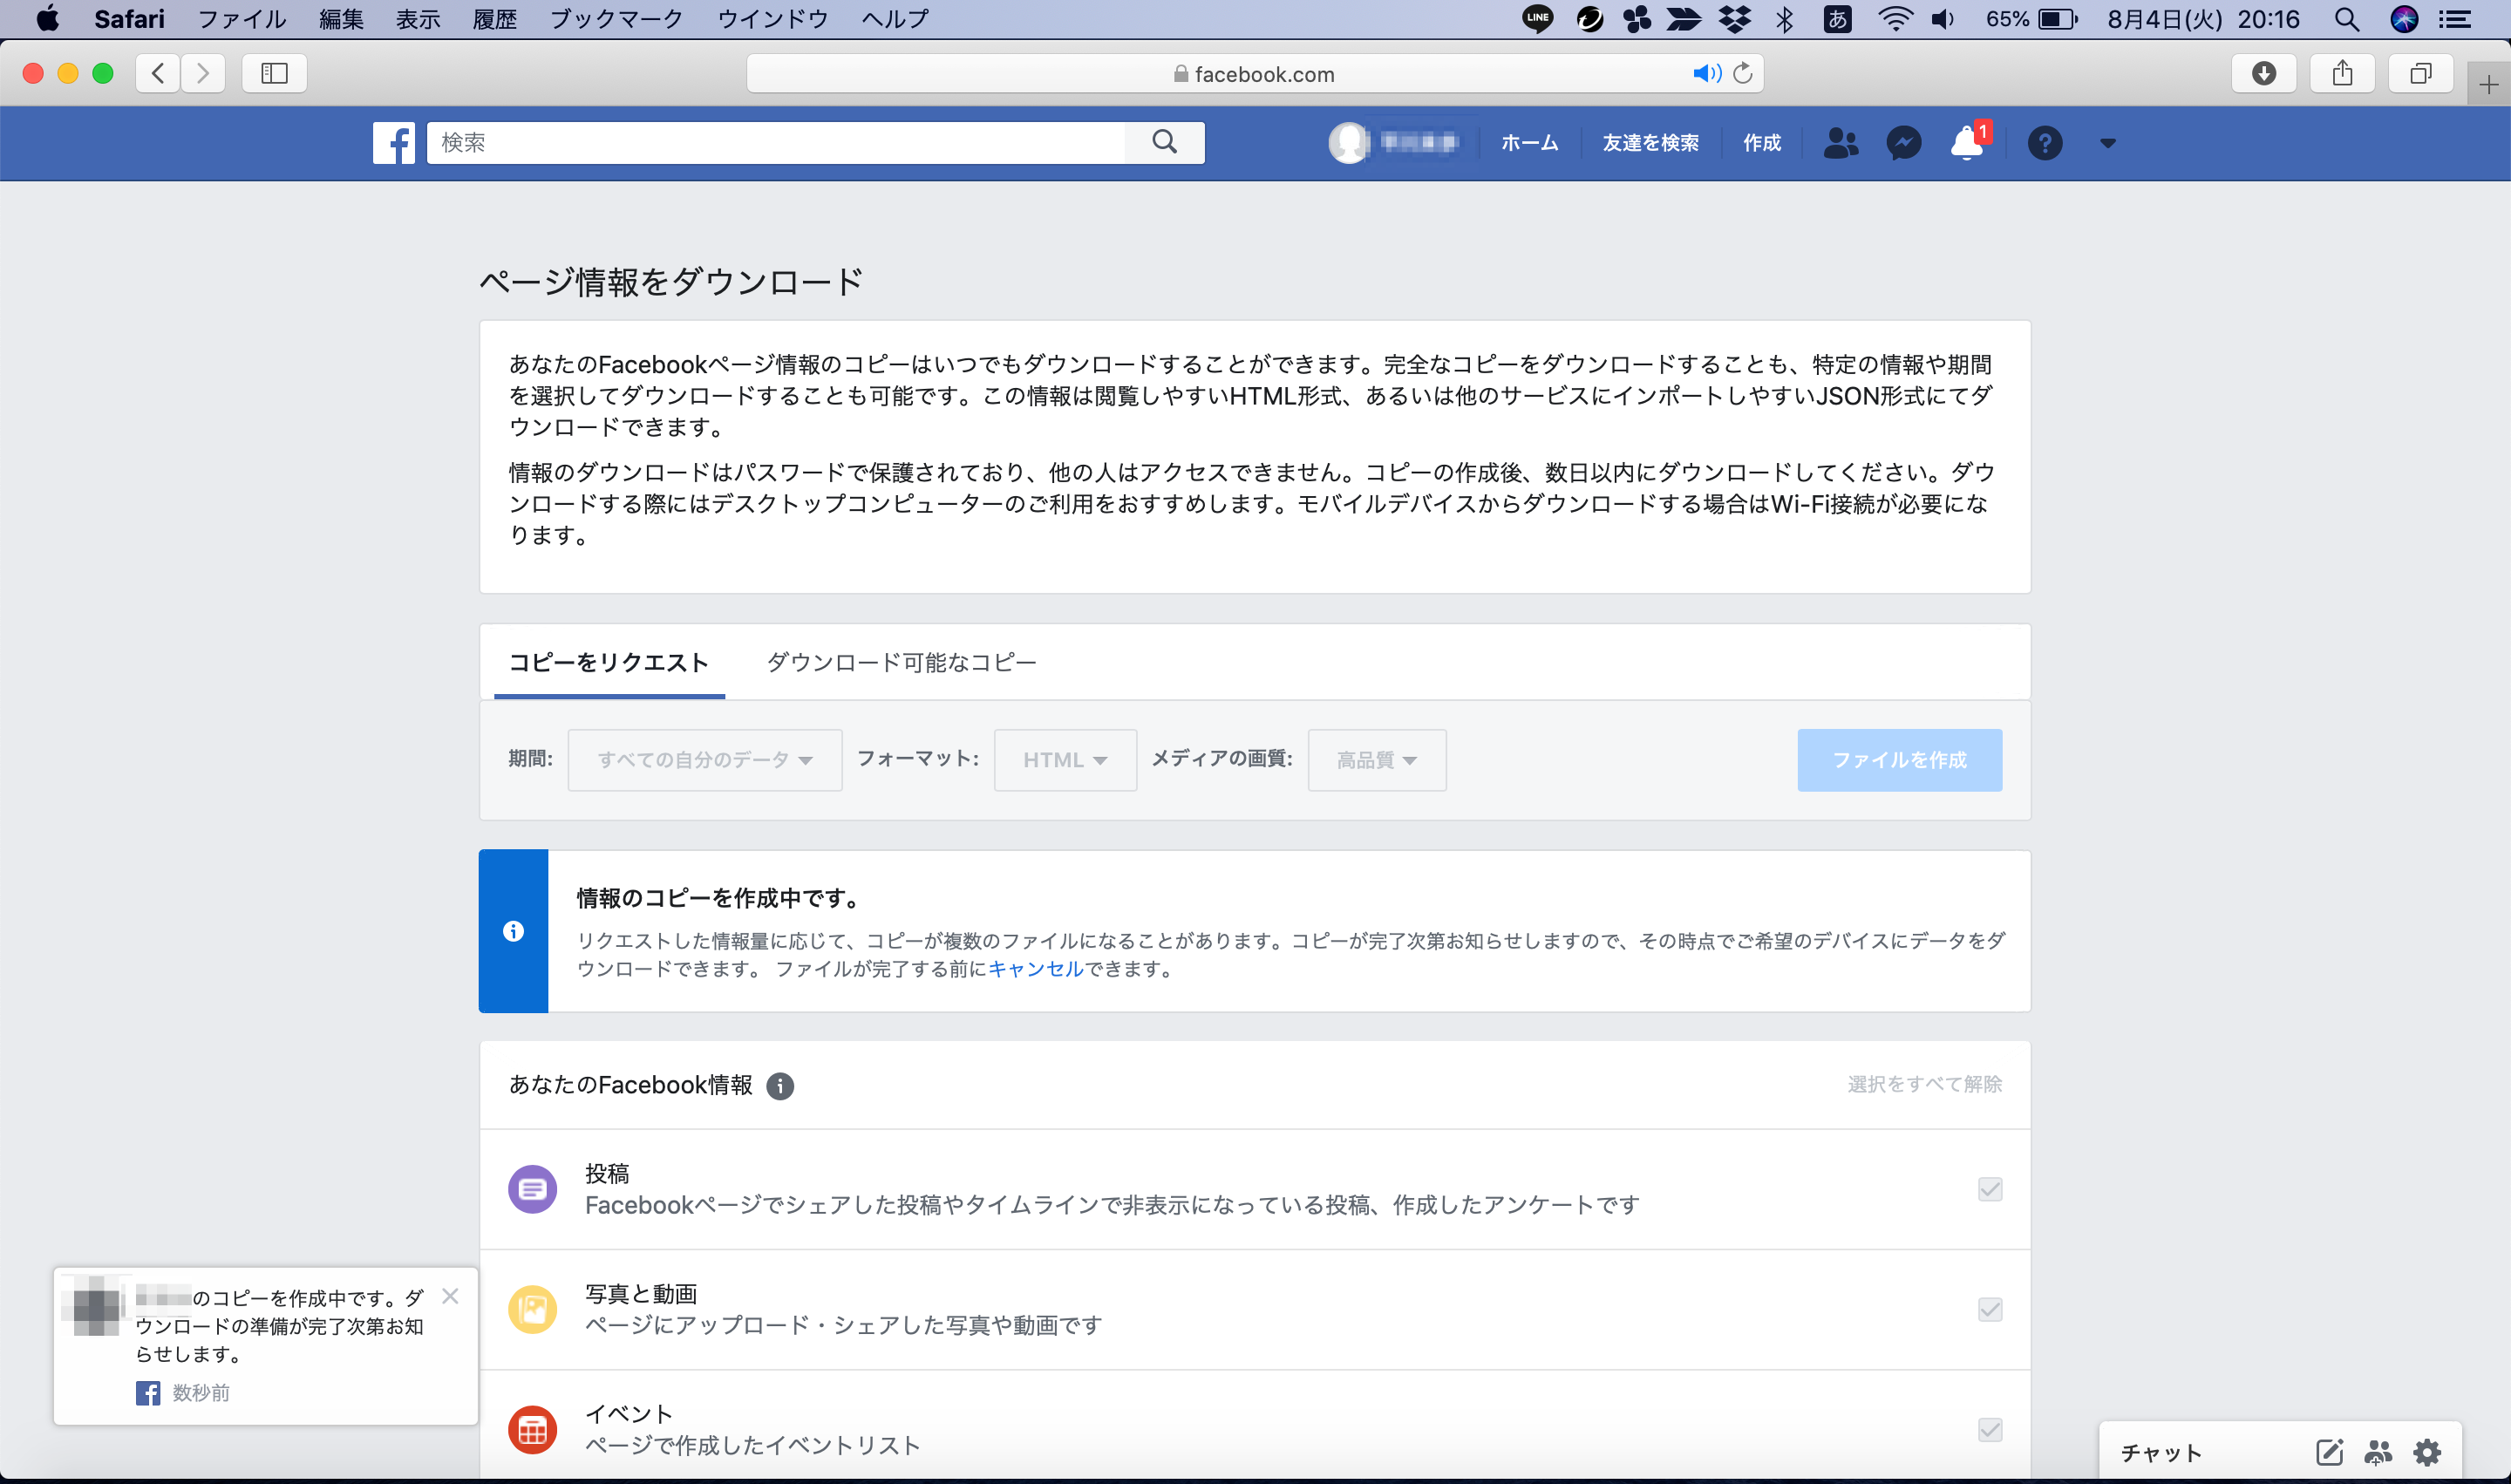Click the facebook.com address bar
Screen dimensions: 2511x1484
click(x=1255, y=73)
